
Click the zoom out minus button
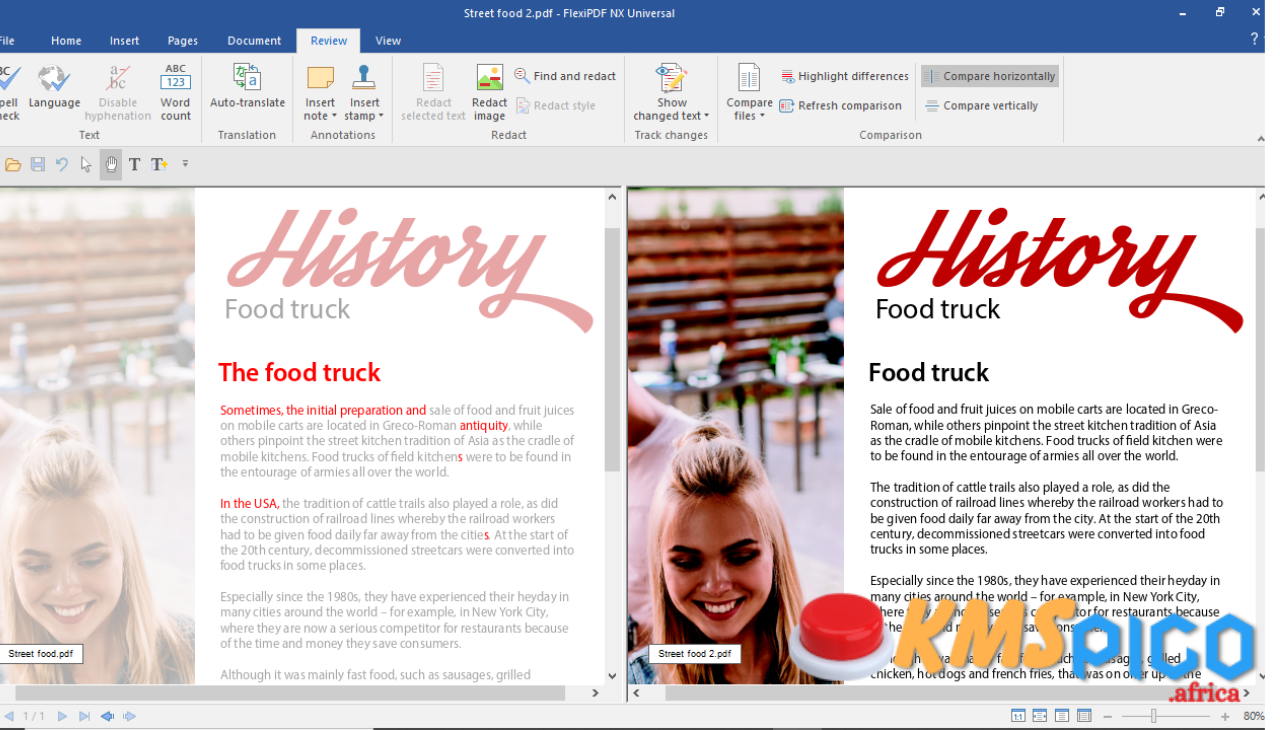coord(1107,716)
